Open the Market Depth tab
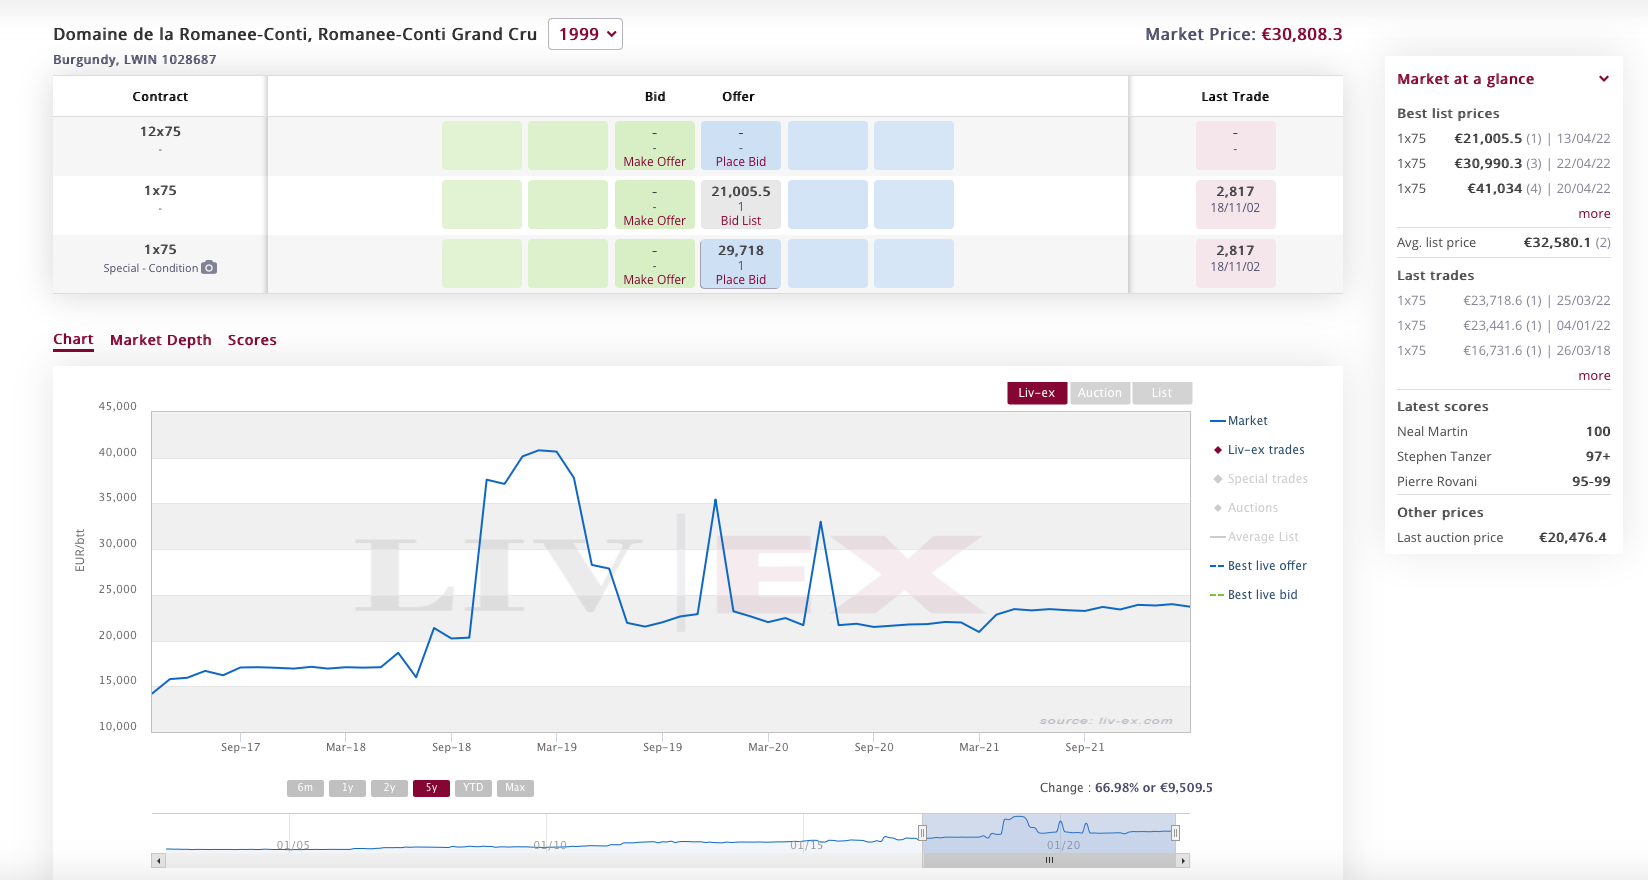This screenshot has width=1648, height=880. click(x=161, y=340)
